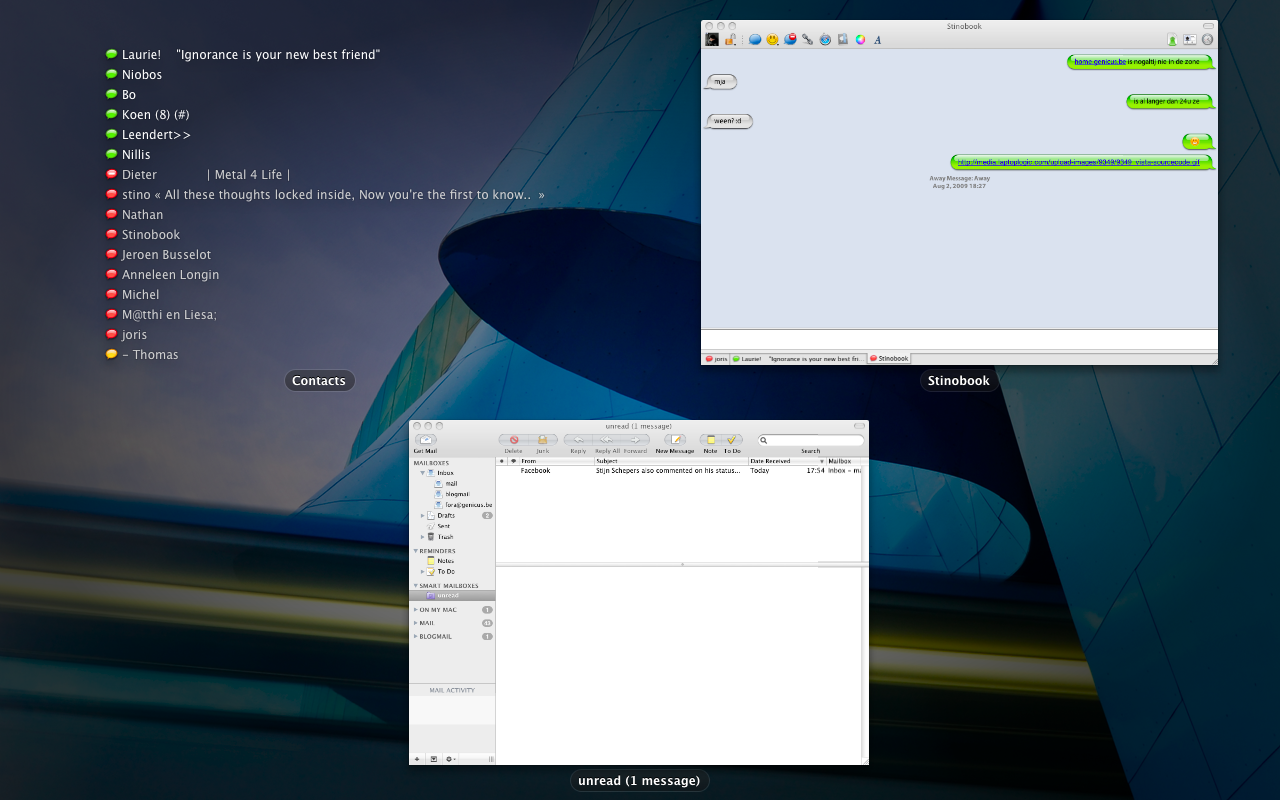
Task: Click the To Do toolbar button in Mail
Action: [732, 439]
